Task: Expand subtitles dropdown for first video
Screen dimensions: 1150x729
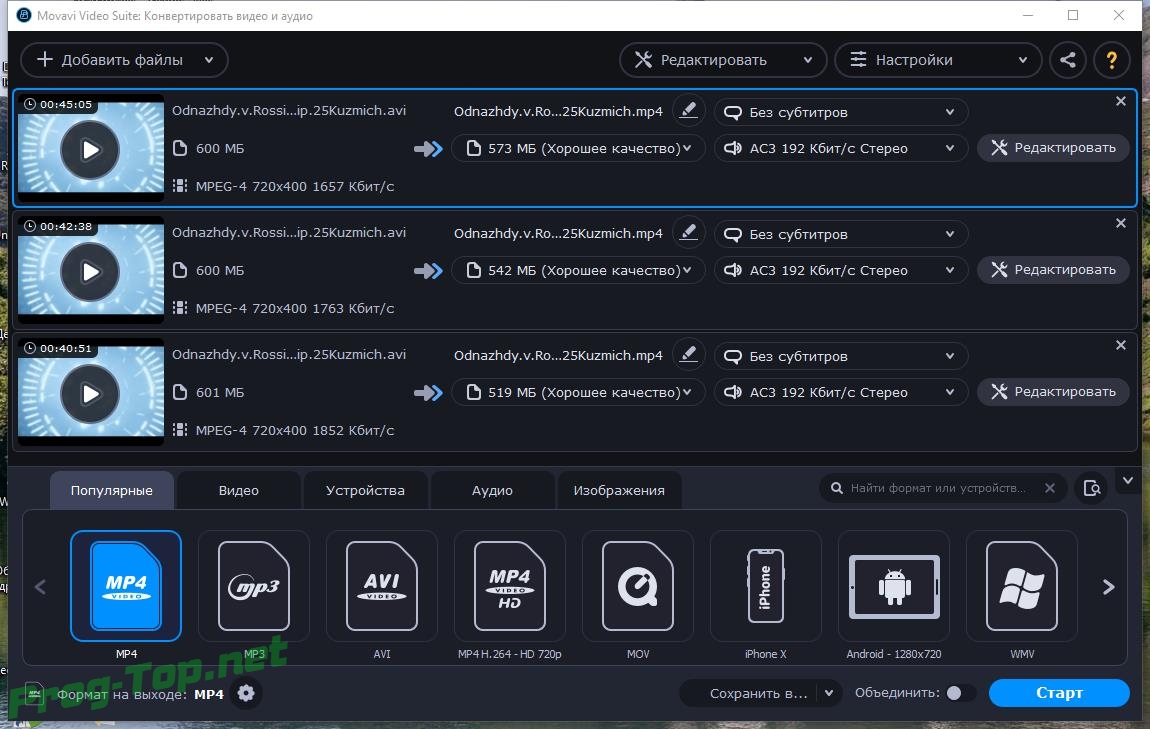Action: 841,113
